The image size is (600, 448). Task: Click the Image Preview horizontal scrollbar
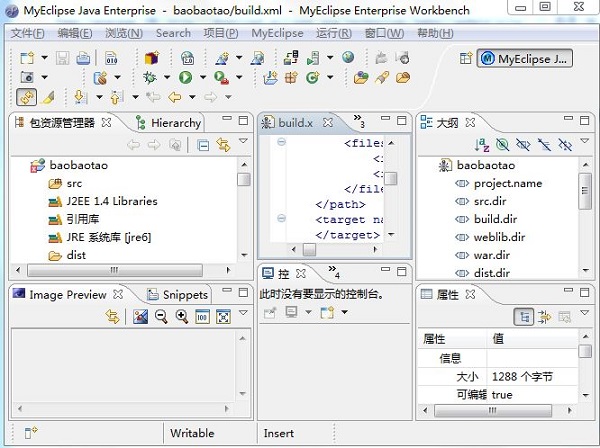(x=120, y=411)
